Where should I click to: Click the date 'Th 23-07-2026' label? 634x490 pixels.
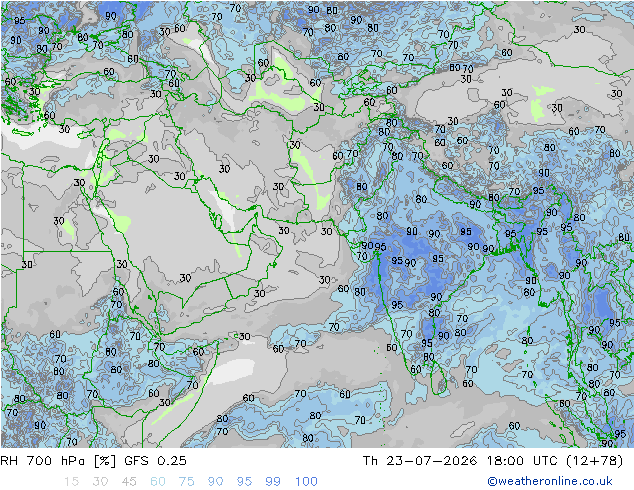pos(420,461)
